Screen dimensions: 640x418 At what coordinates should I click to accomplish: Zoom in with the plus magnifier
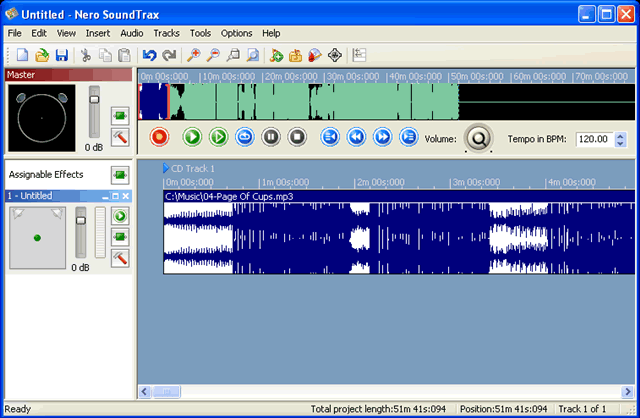pyautogui.click(x=193, y=55)
